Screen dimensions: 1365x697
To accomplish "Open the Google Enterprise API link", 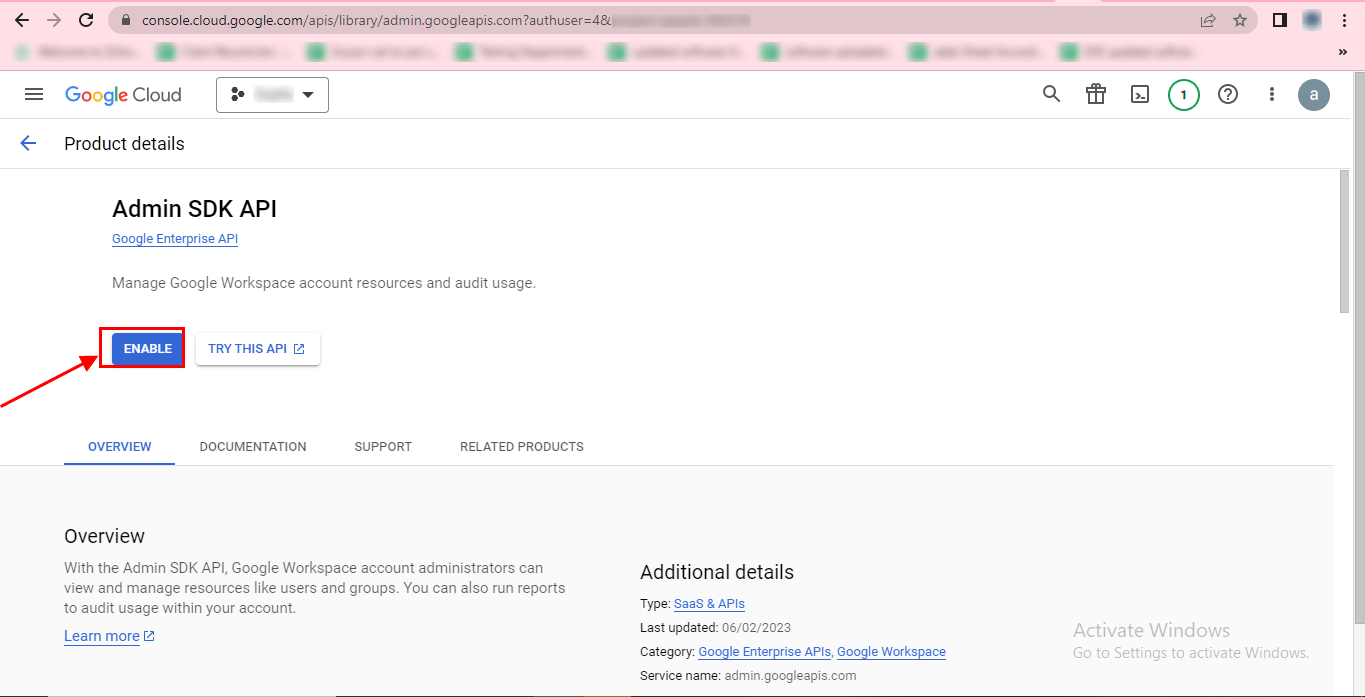I will point(175,239).
